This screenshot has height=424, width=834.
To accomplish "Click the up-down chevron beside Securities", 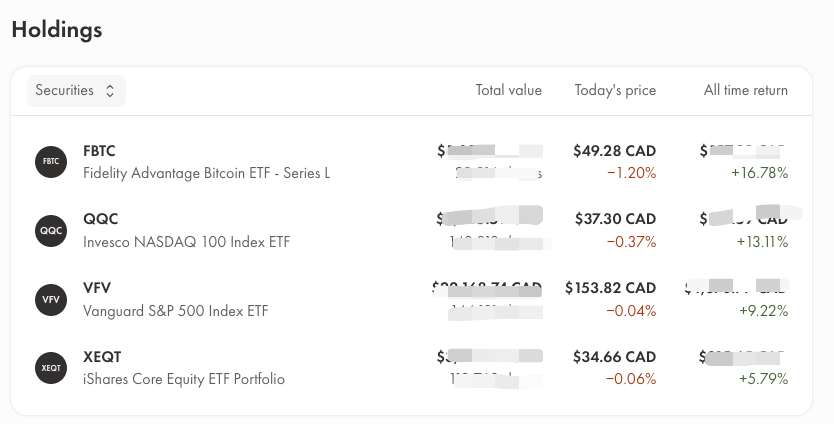I will pos(110,91).
